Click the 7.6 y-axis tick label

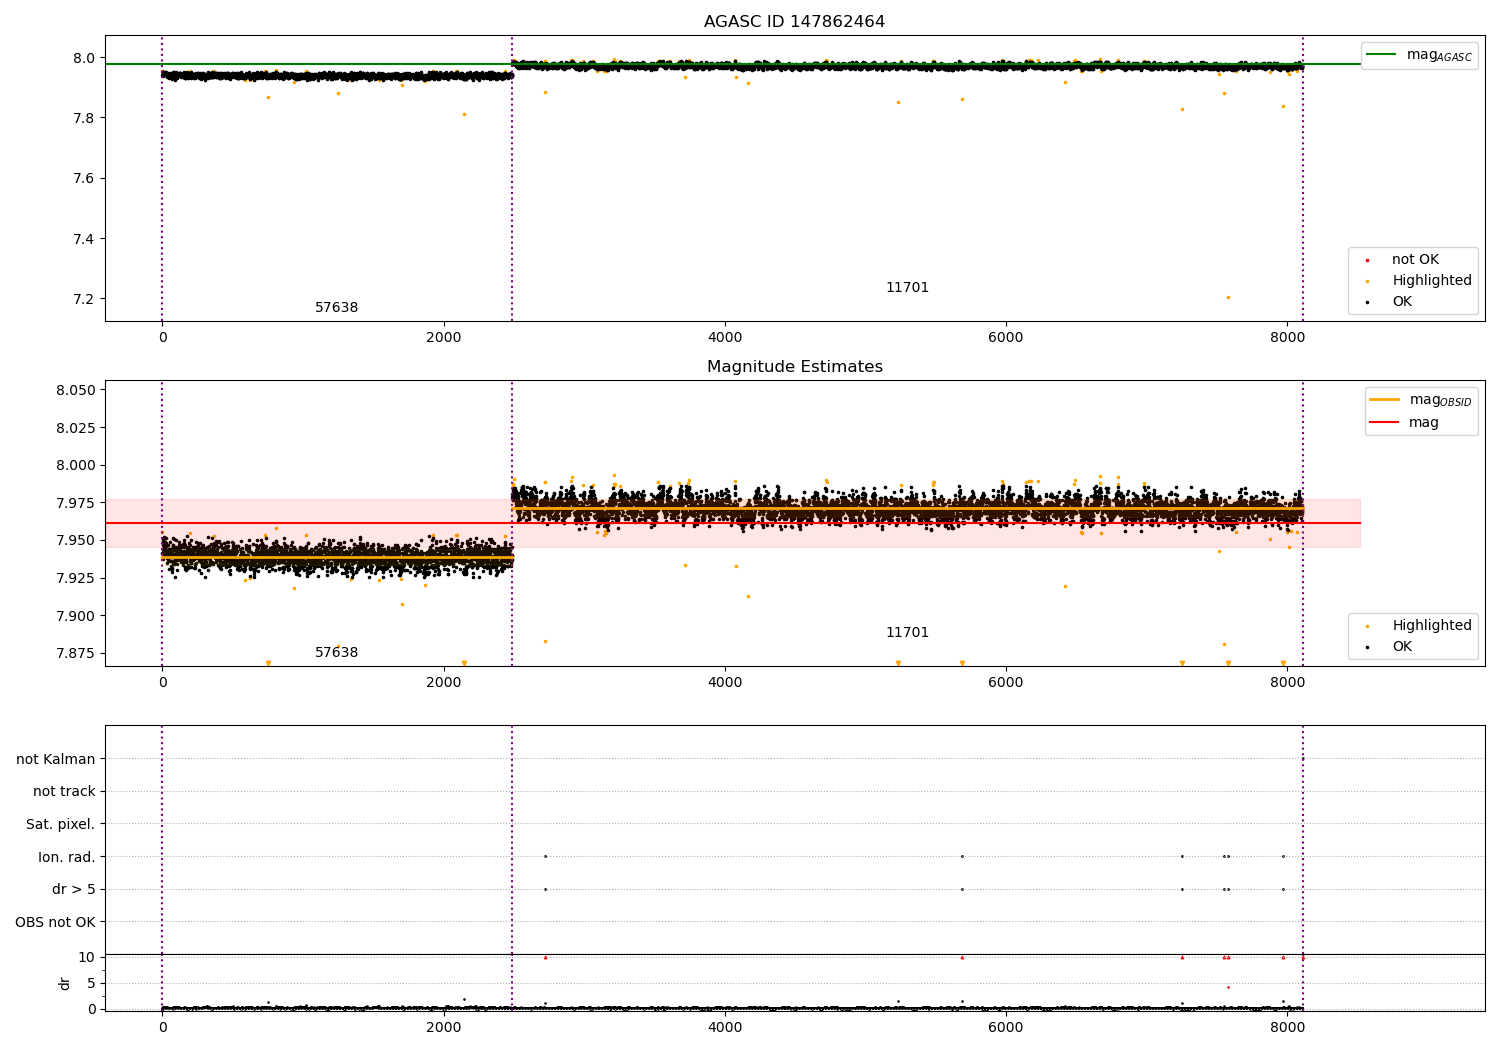point(84,179)
